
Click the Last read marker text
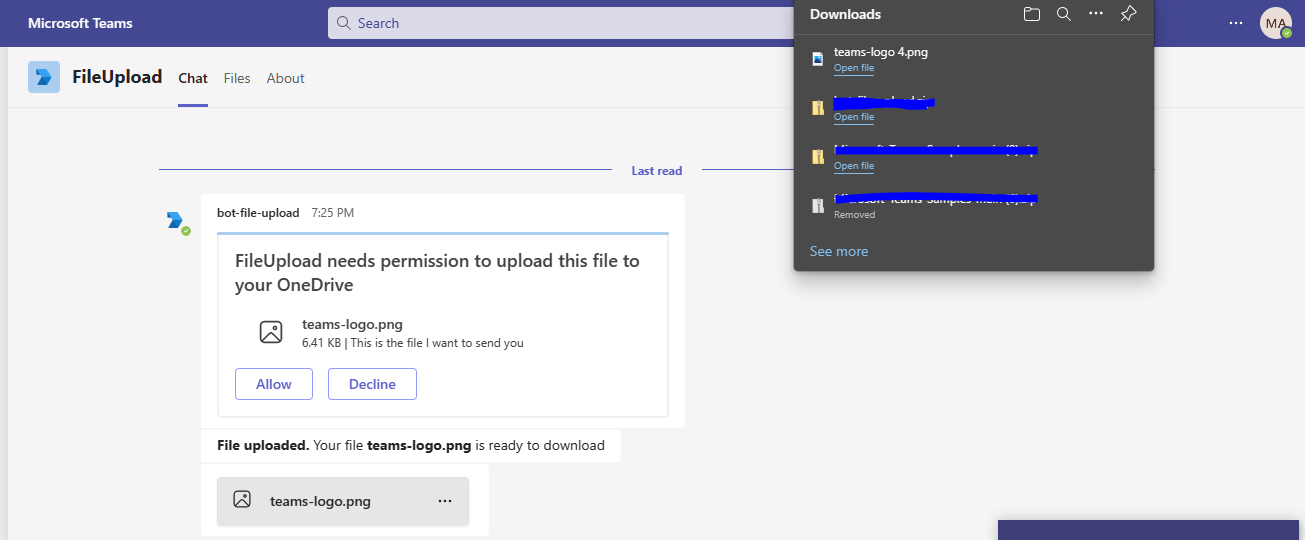point(657,171)
